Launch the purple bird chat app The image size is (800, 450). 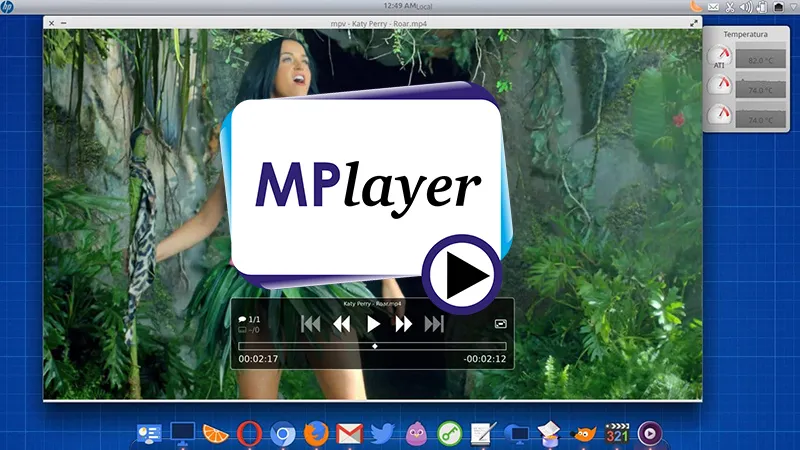(416, 434)
